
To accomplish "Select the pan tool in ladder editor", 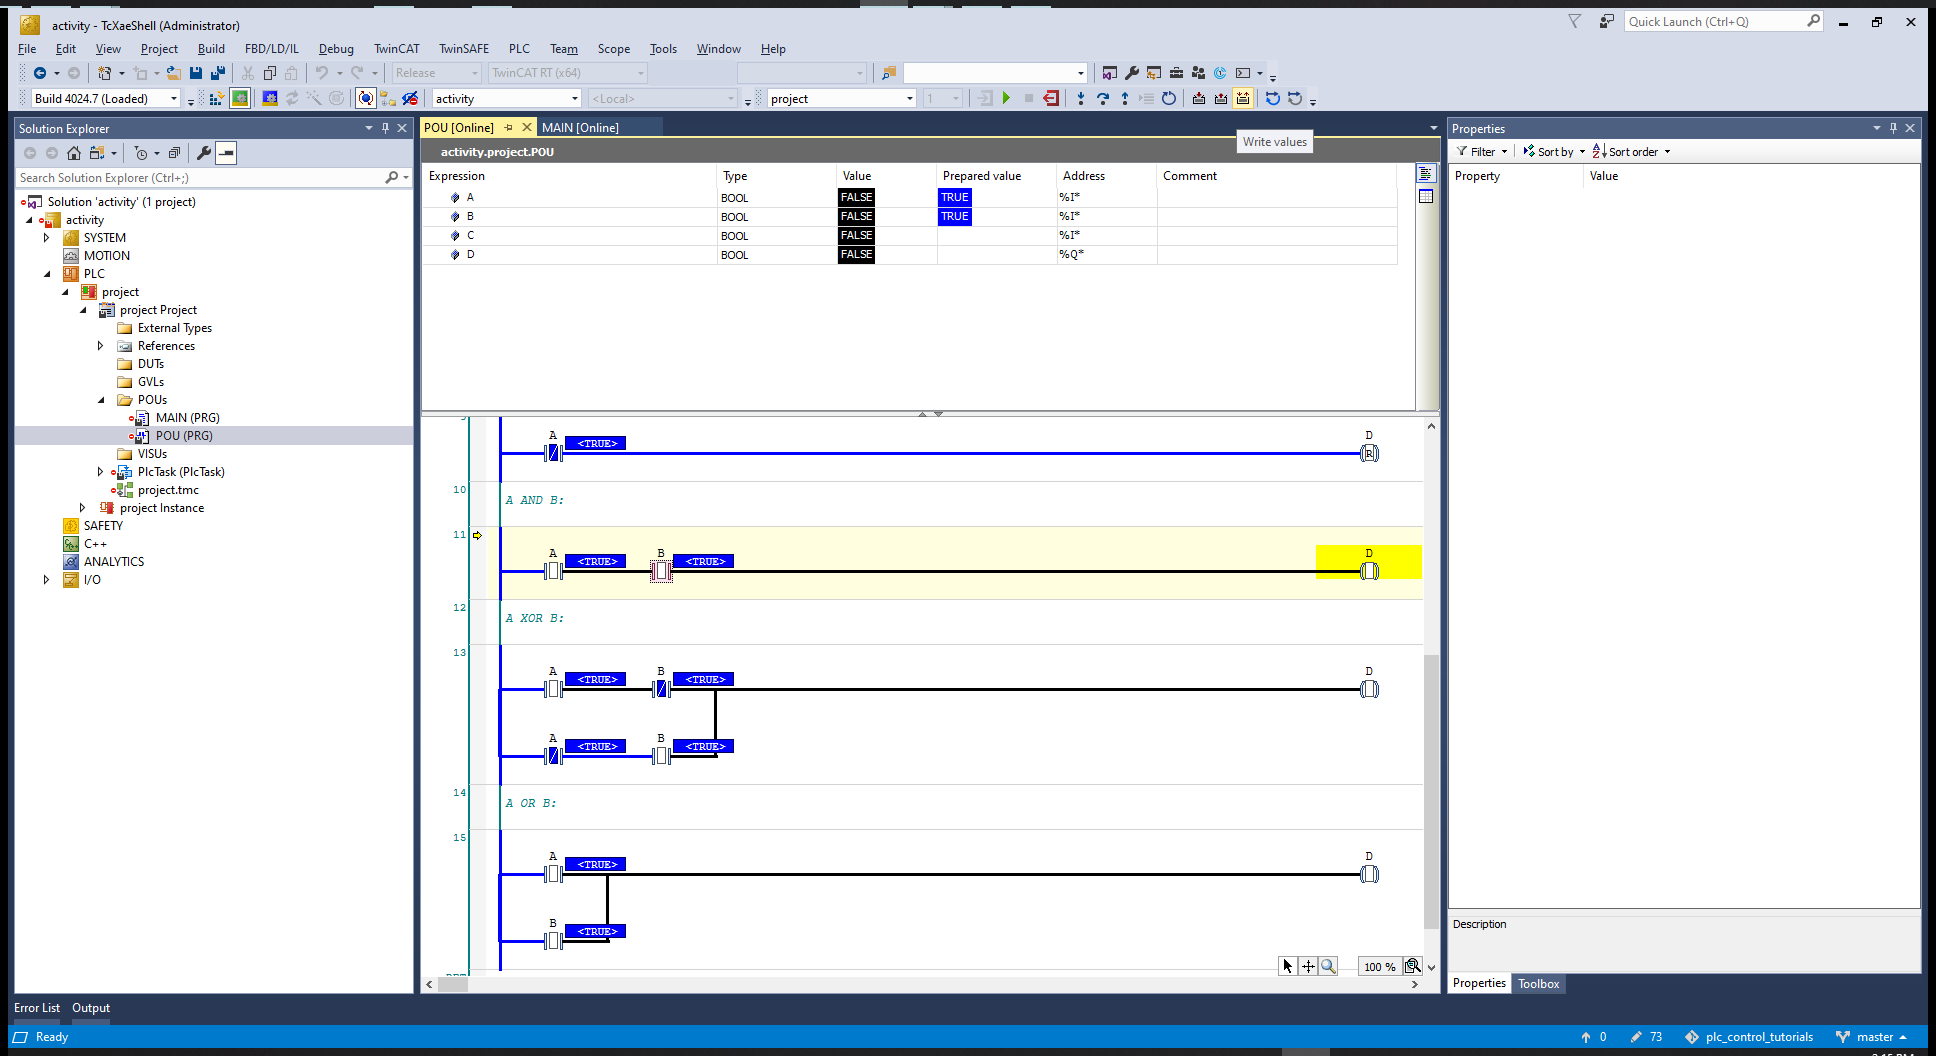I will tap(1308, 966).
